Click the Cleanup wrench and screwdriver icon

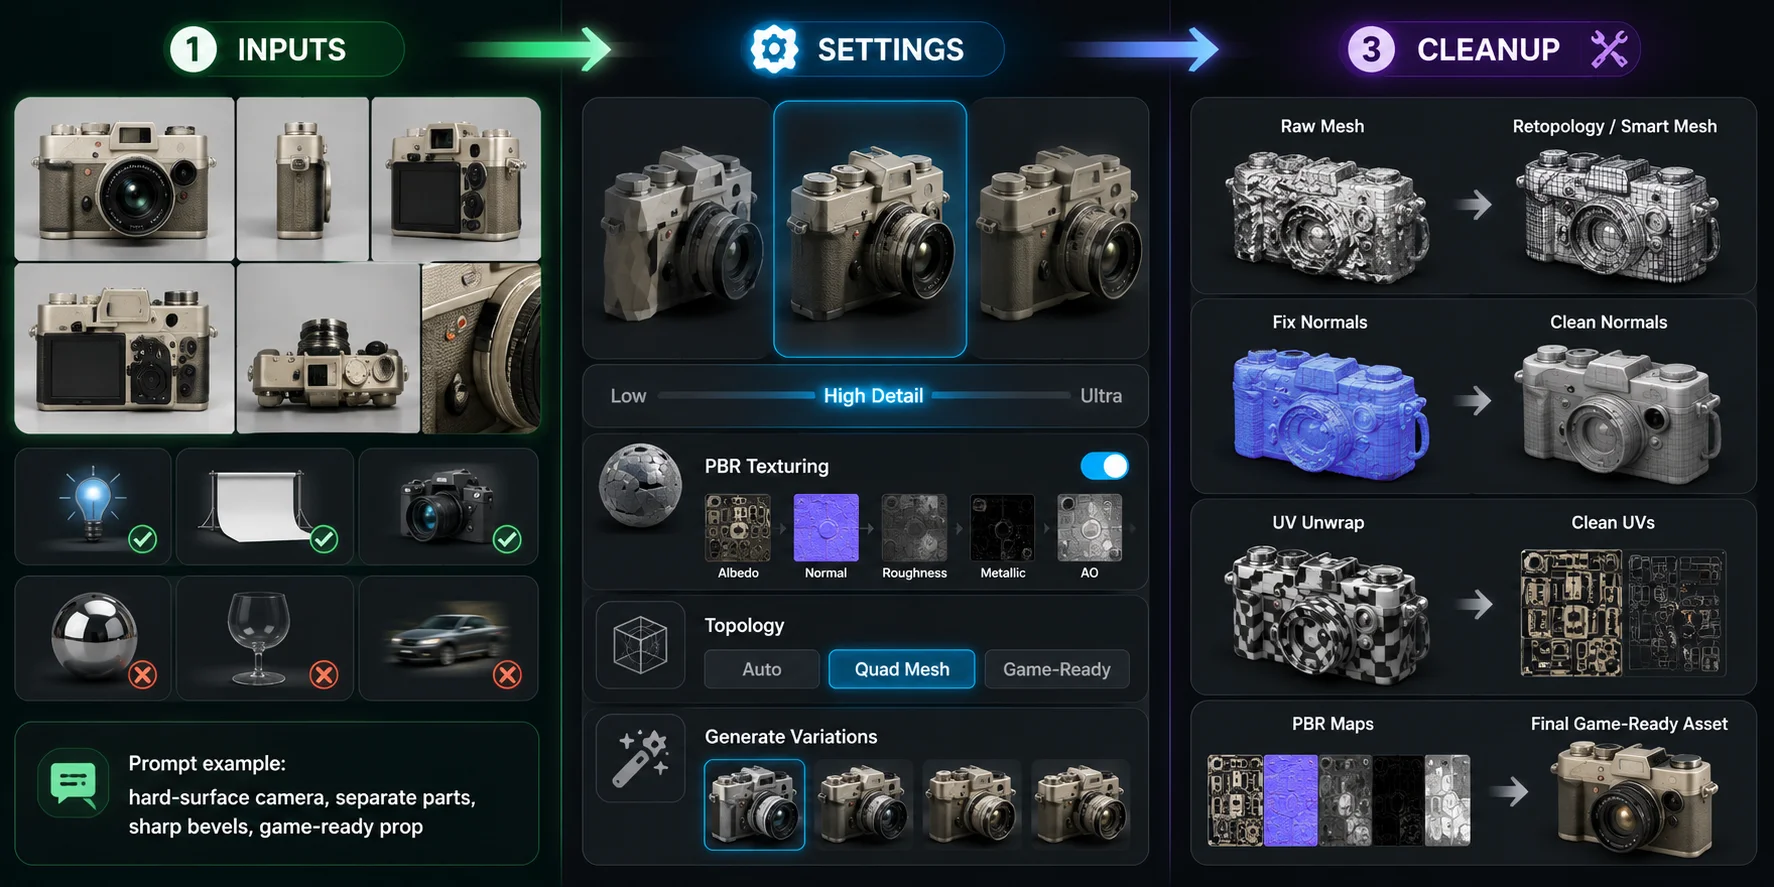(1609, 49)
